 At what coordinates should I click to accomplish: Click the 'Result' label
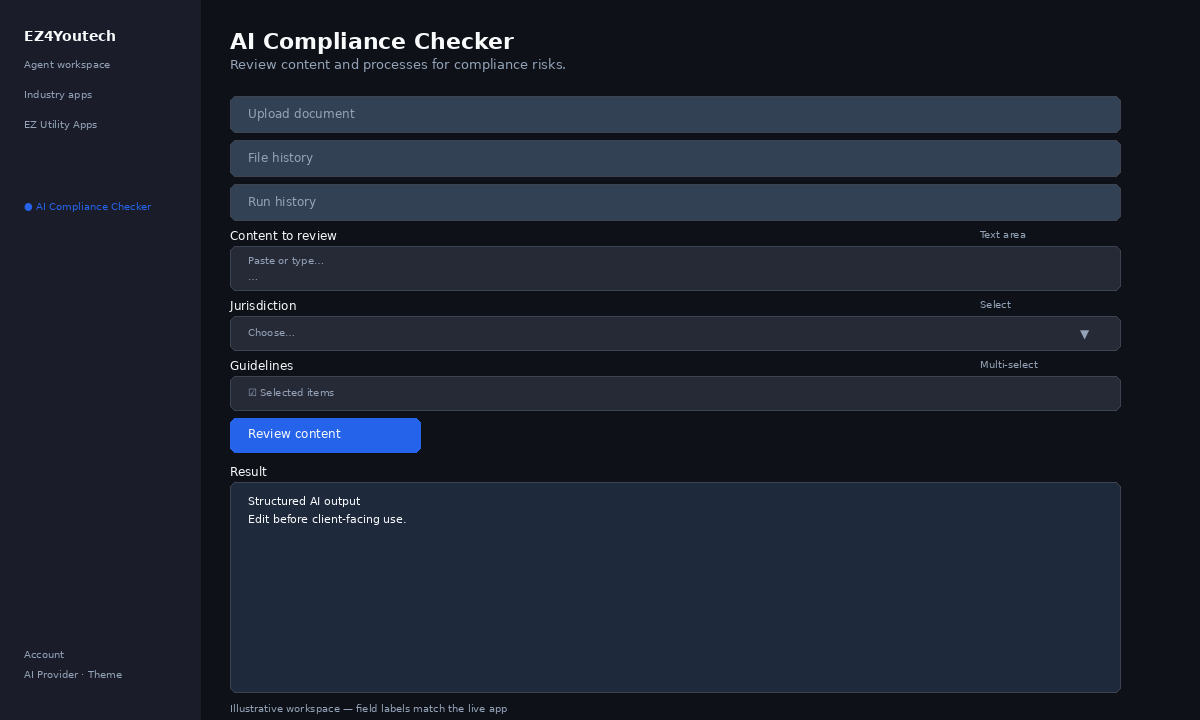(x=248, y=472)
